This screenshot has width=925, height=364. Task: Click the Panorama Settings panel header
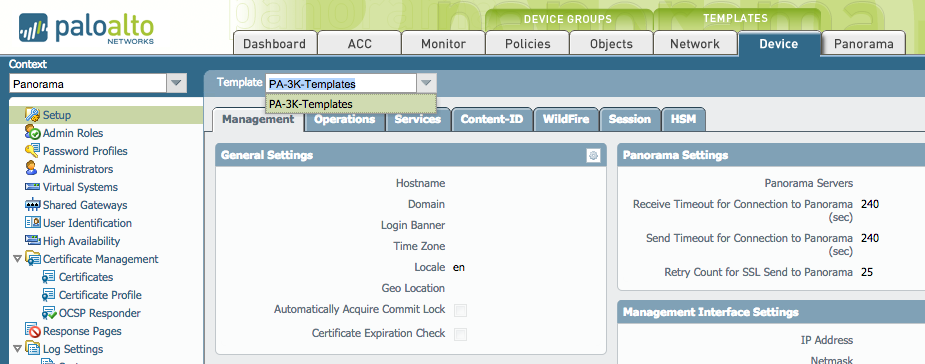771,155
